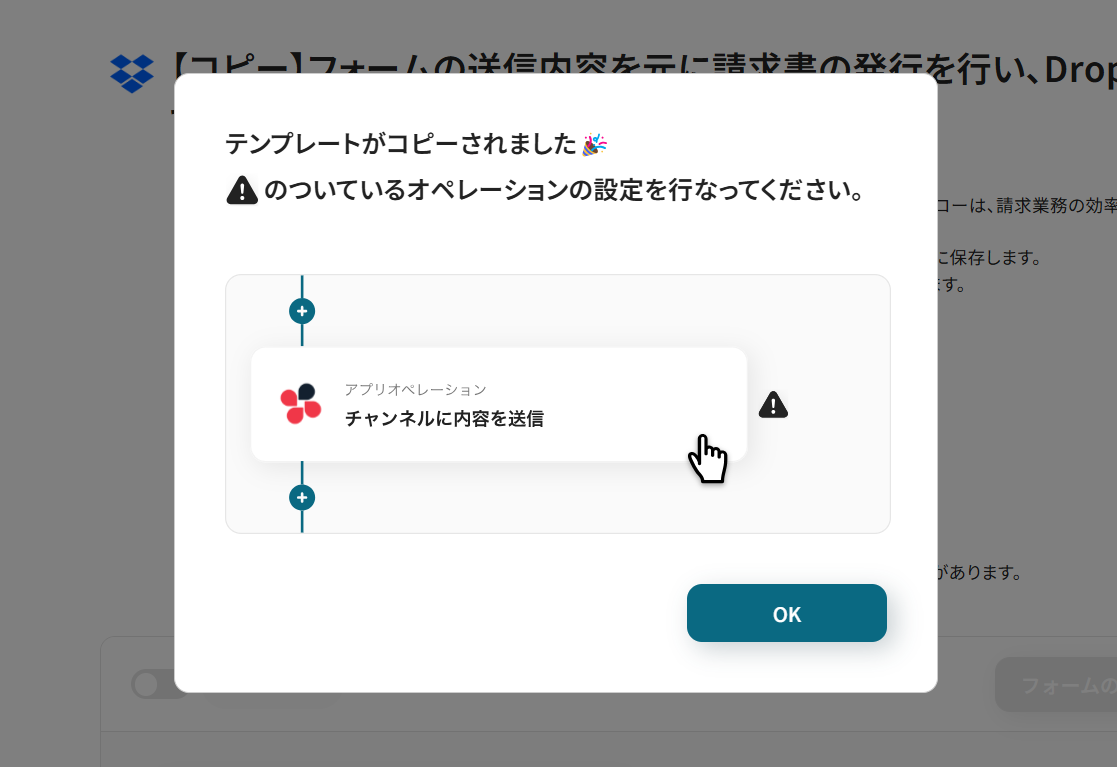Click the connector line below the lower plus
This screenshot has height=767, width=1117.
[x=302, y=521]
